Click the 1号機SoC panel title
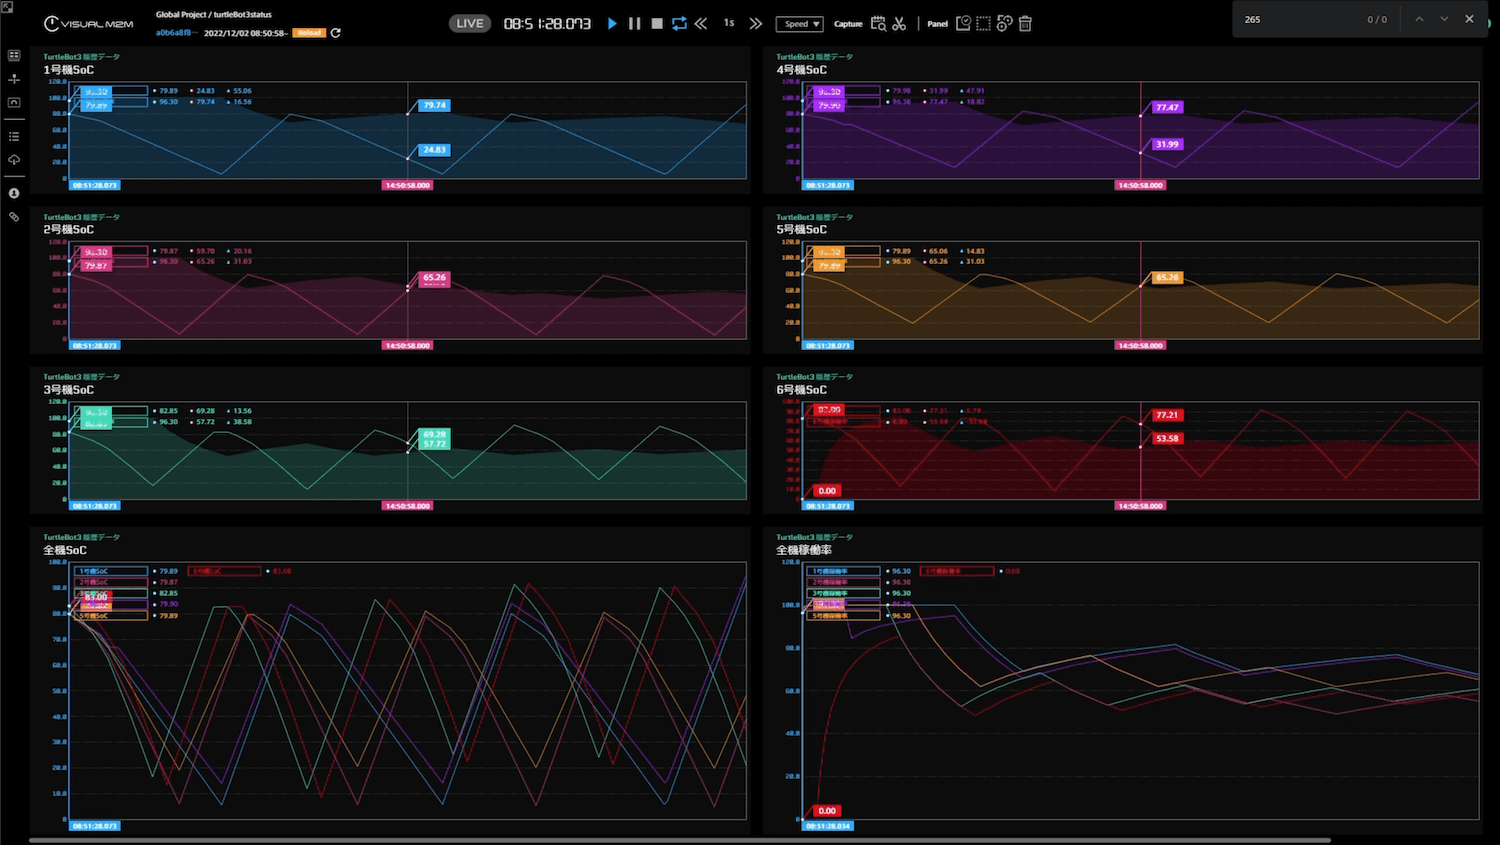The height and width of the screenshot is (845, 1500). 69,70
